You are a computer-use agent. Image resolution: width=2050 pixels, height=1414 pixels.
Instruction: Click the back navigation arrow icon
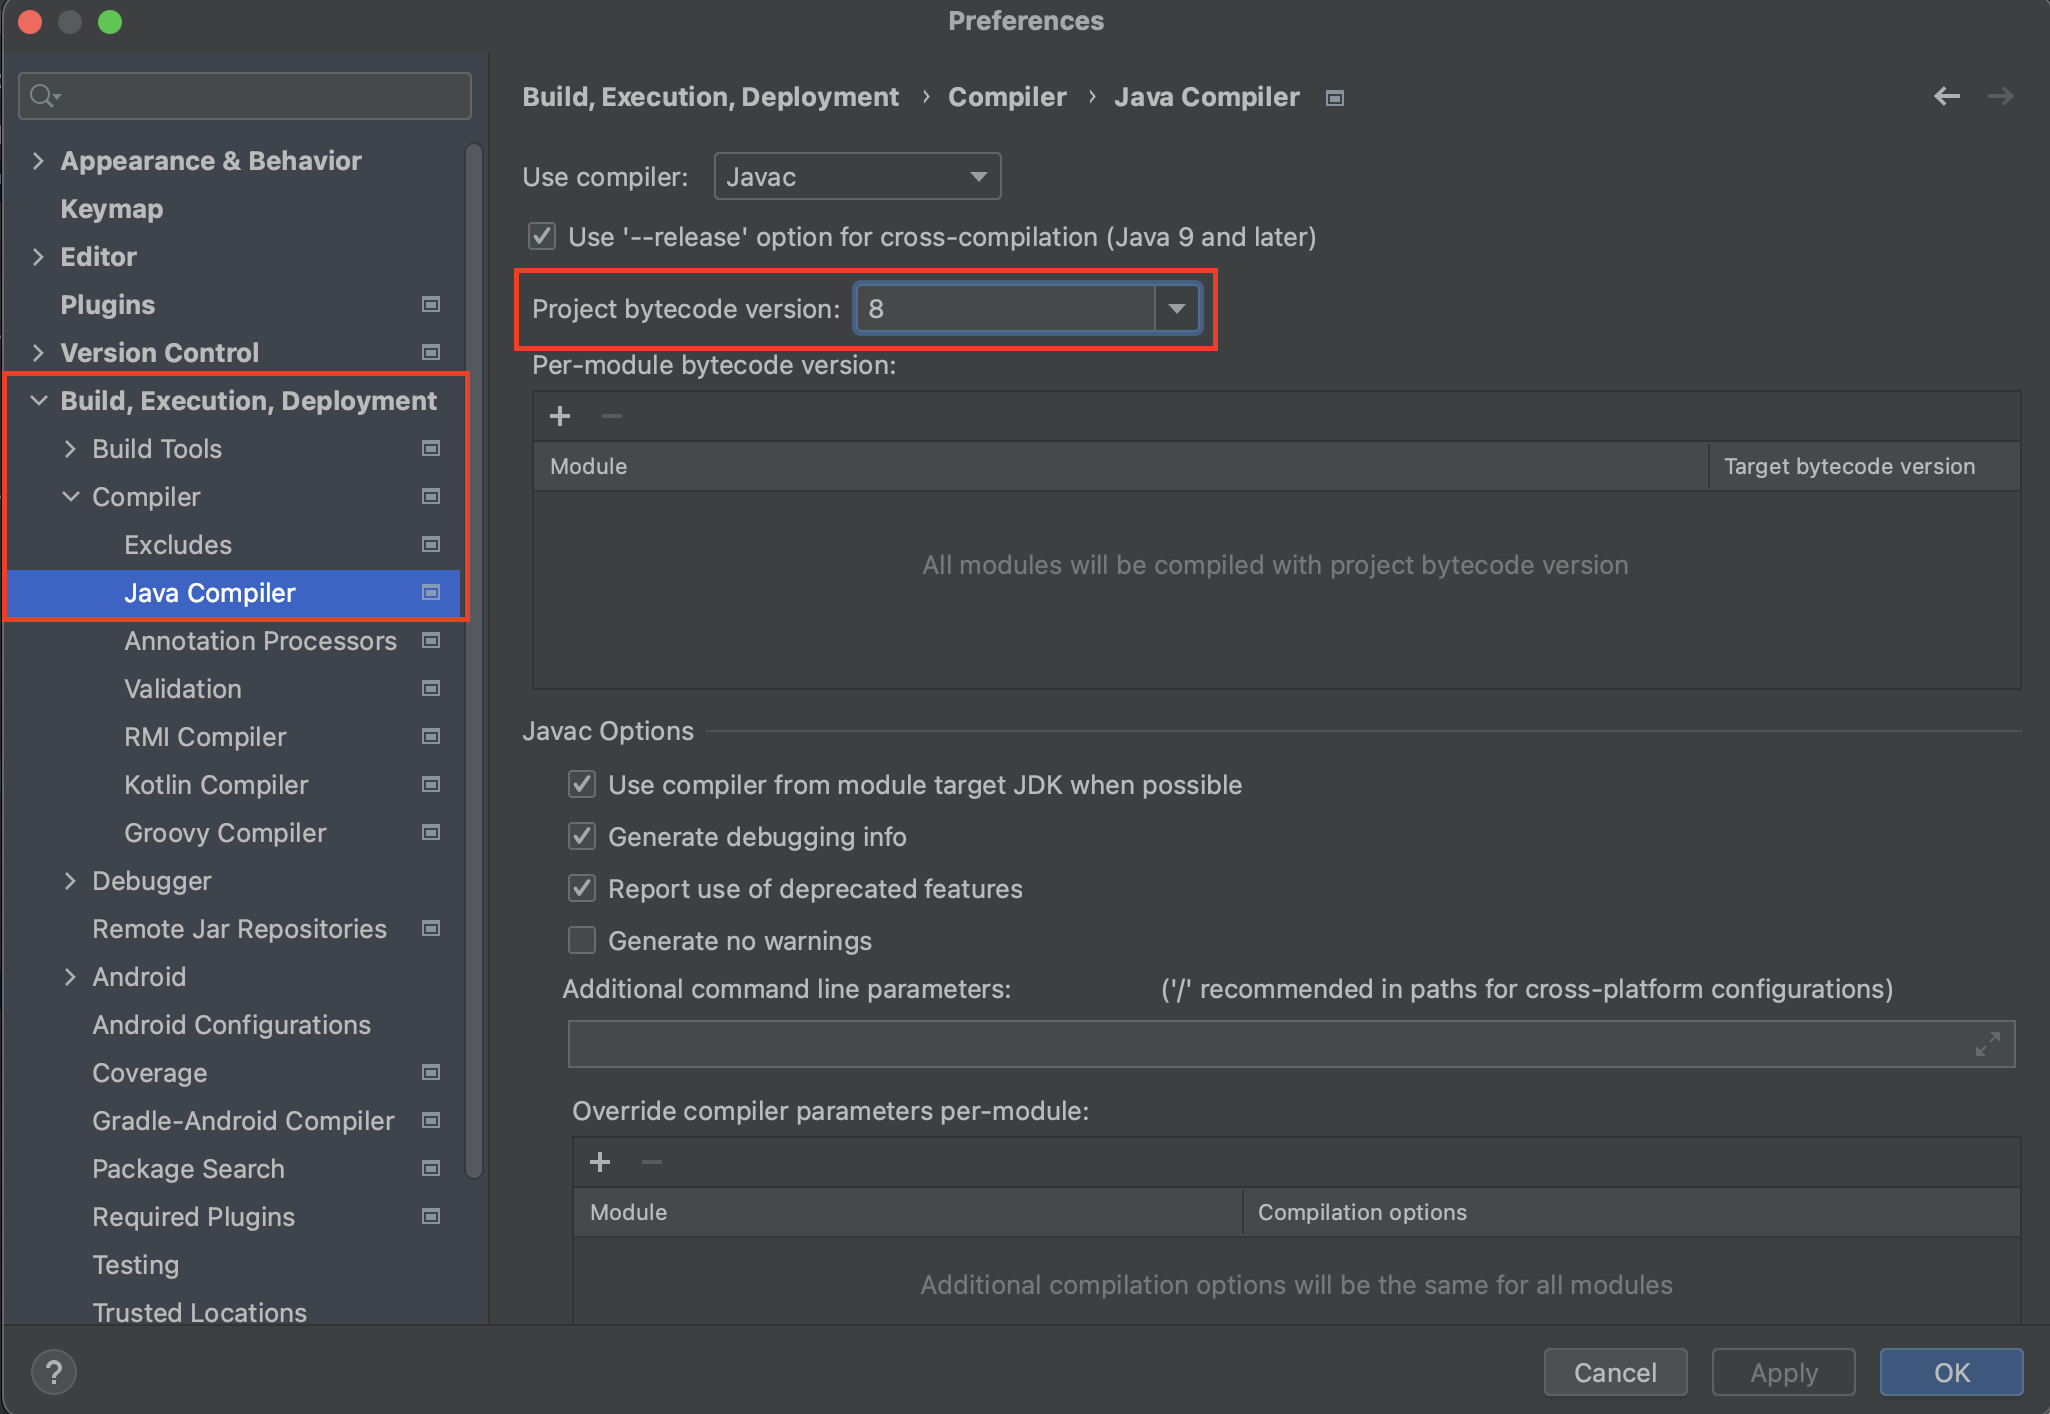pos(1946,96)
